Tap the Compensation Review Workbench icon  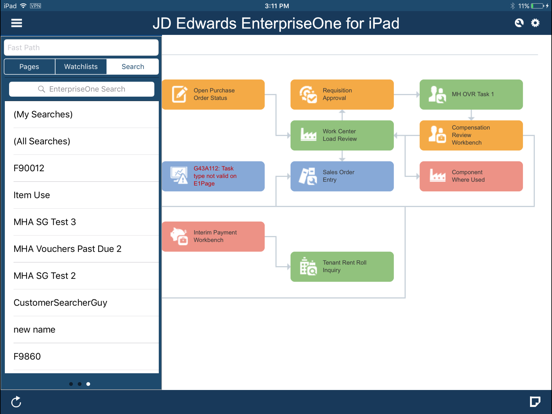pos(437,135)
